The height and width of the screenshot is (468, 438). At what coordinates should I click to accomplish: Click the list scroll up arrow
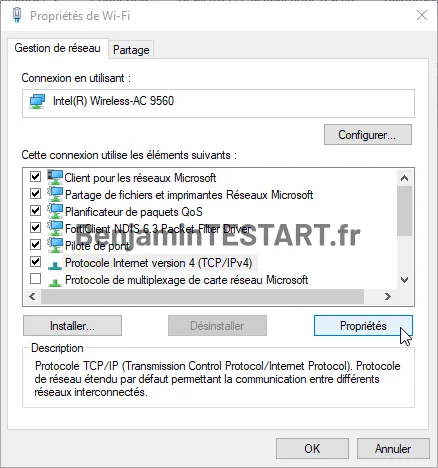[405, 178]
